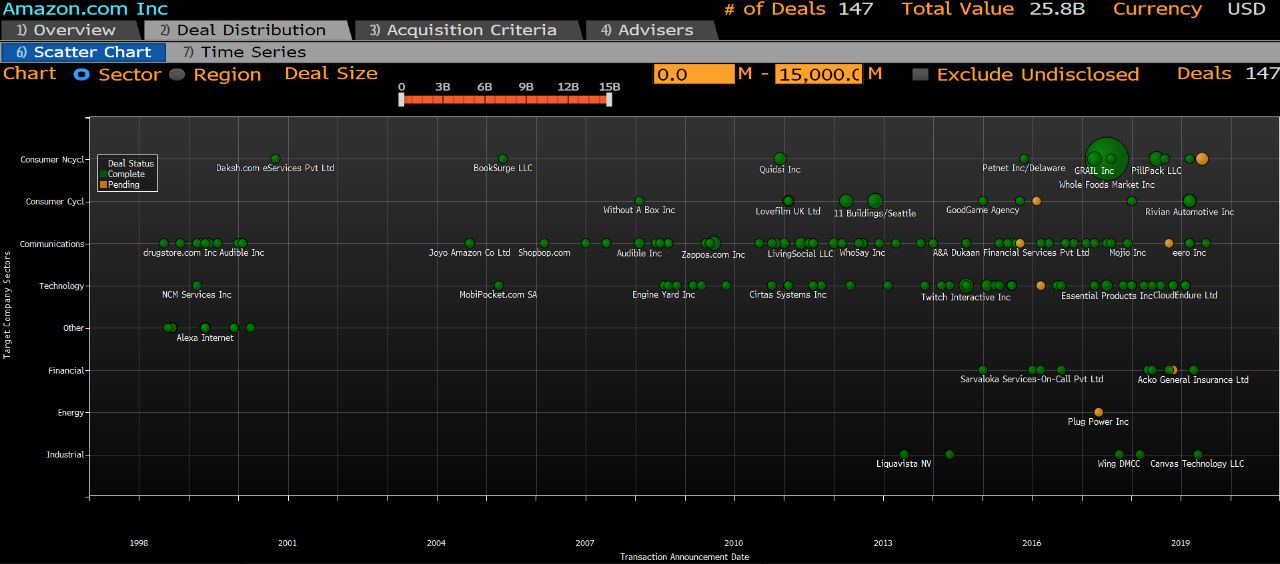Click the Lovefilm UK Ltd bubble

point(788,201)
